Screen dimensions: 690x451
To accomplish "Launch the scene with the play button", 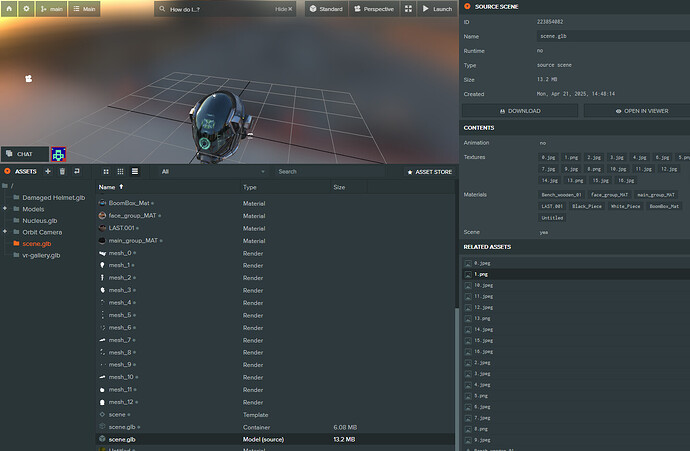I will [x=436, y=8].
